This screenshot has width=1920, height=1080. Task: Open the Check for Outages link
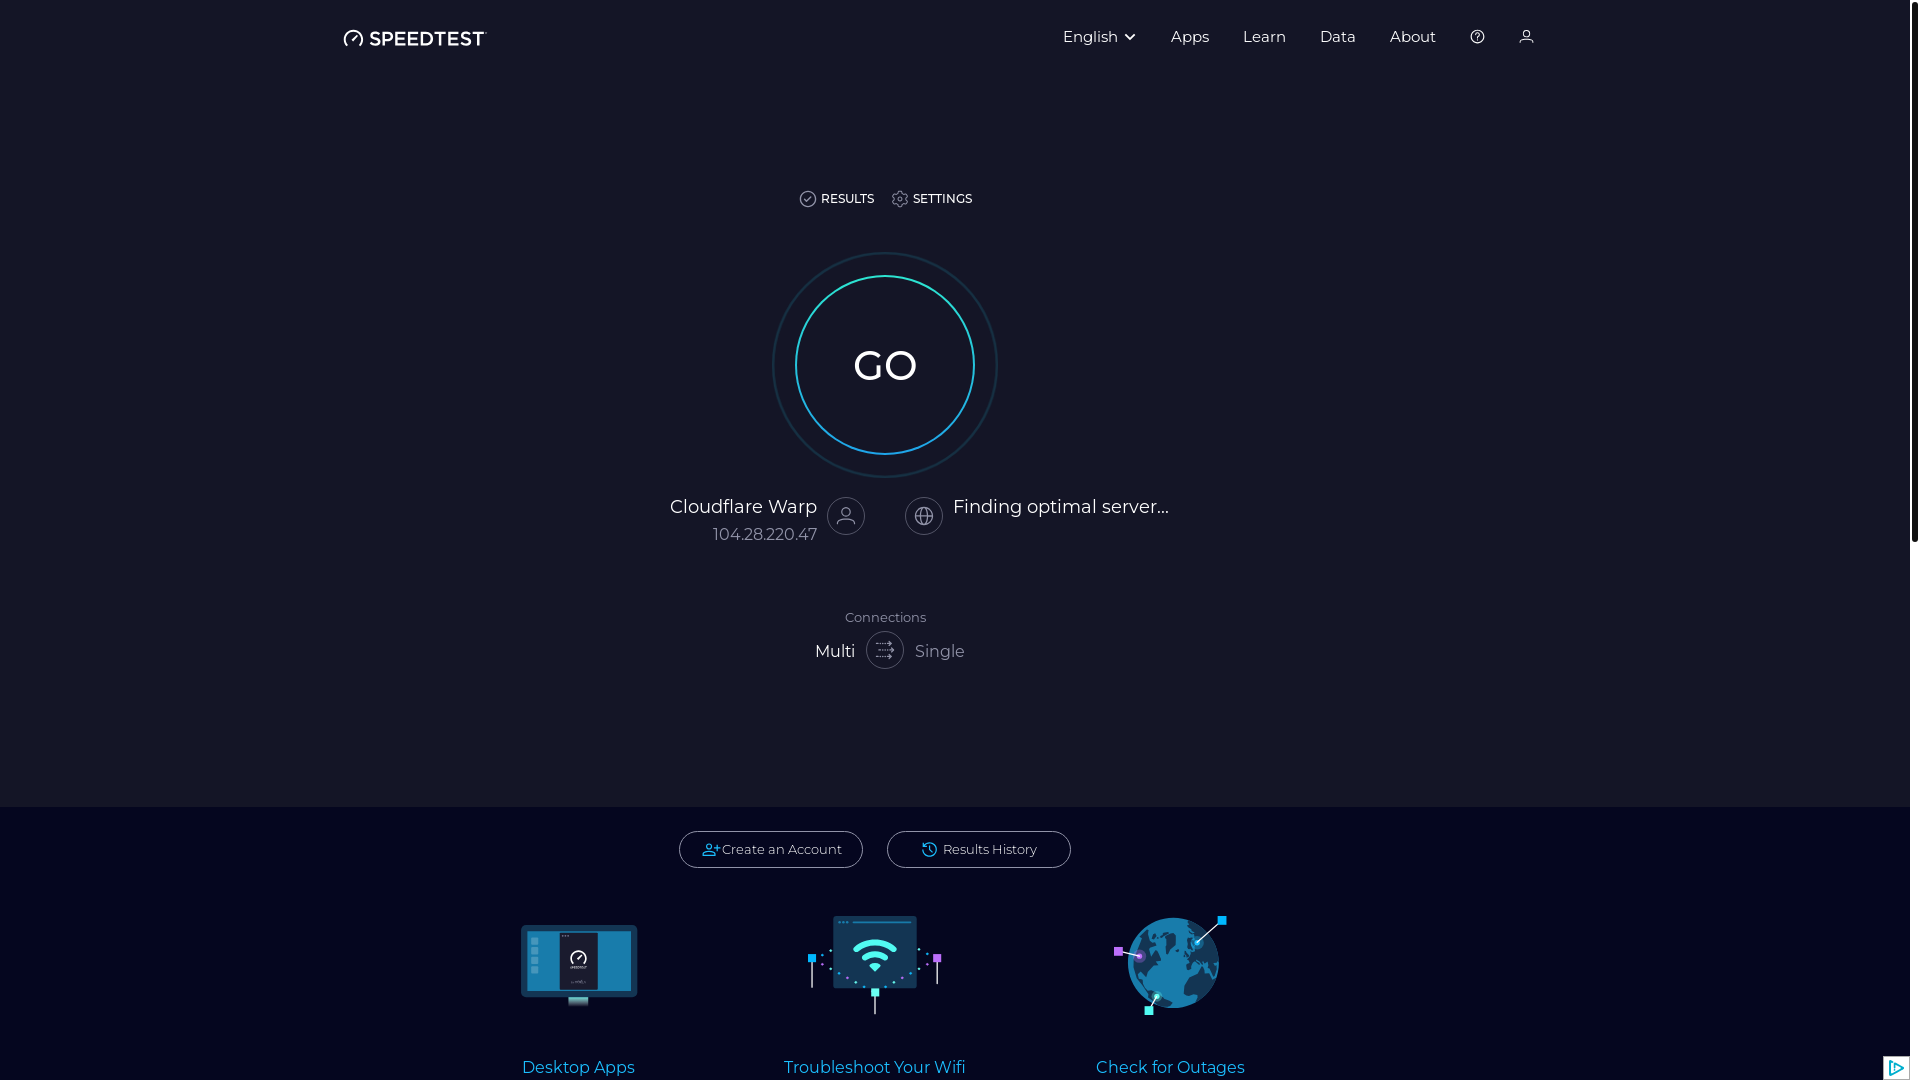[1170, 1068]
